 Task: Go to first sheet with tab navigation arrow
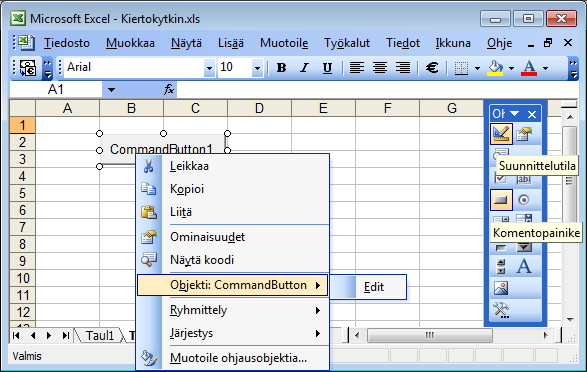pyautogui.click(x=16, y=335)
